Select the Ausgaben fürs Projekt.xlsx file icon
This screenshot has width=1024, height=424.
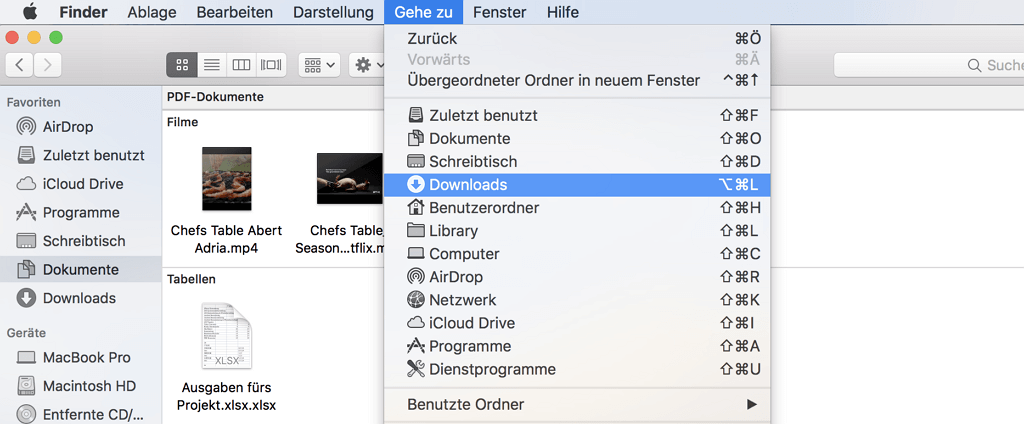pos(226,336)
